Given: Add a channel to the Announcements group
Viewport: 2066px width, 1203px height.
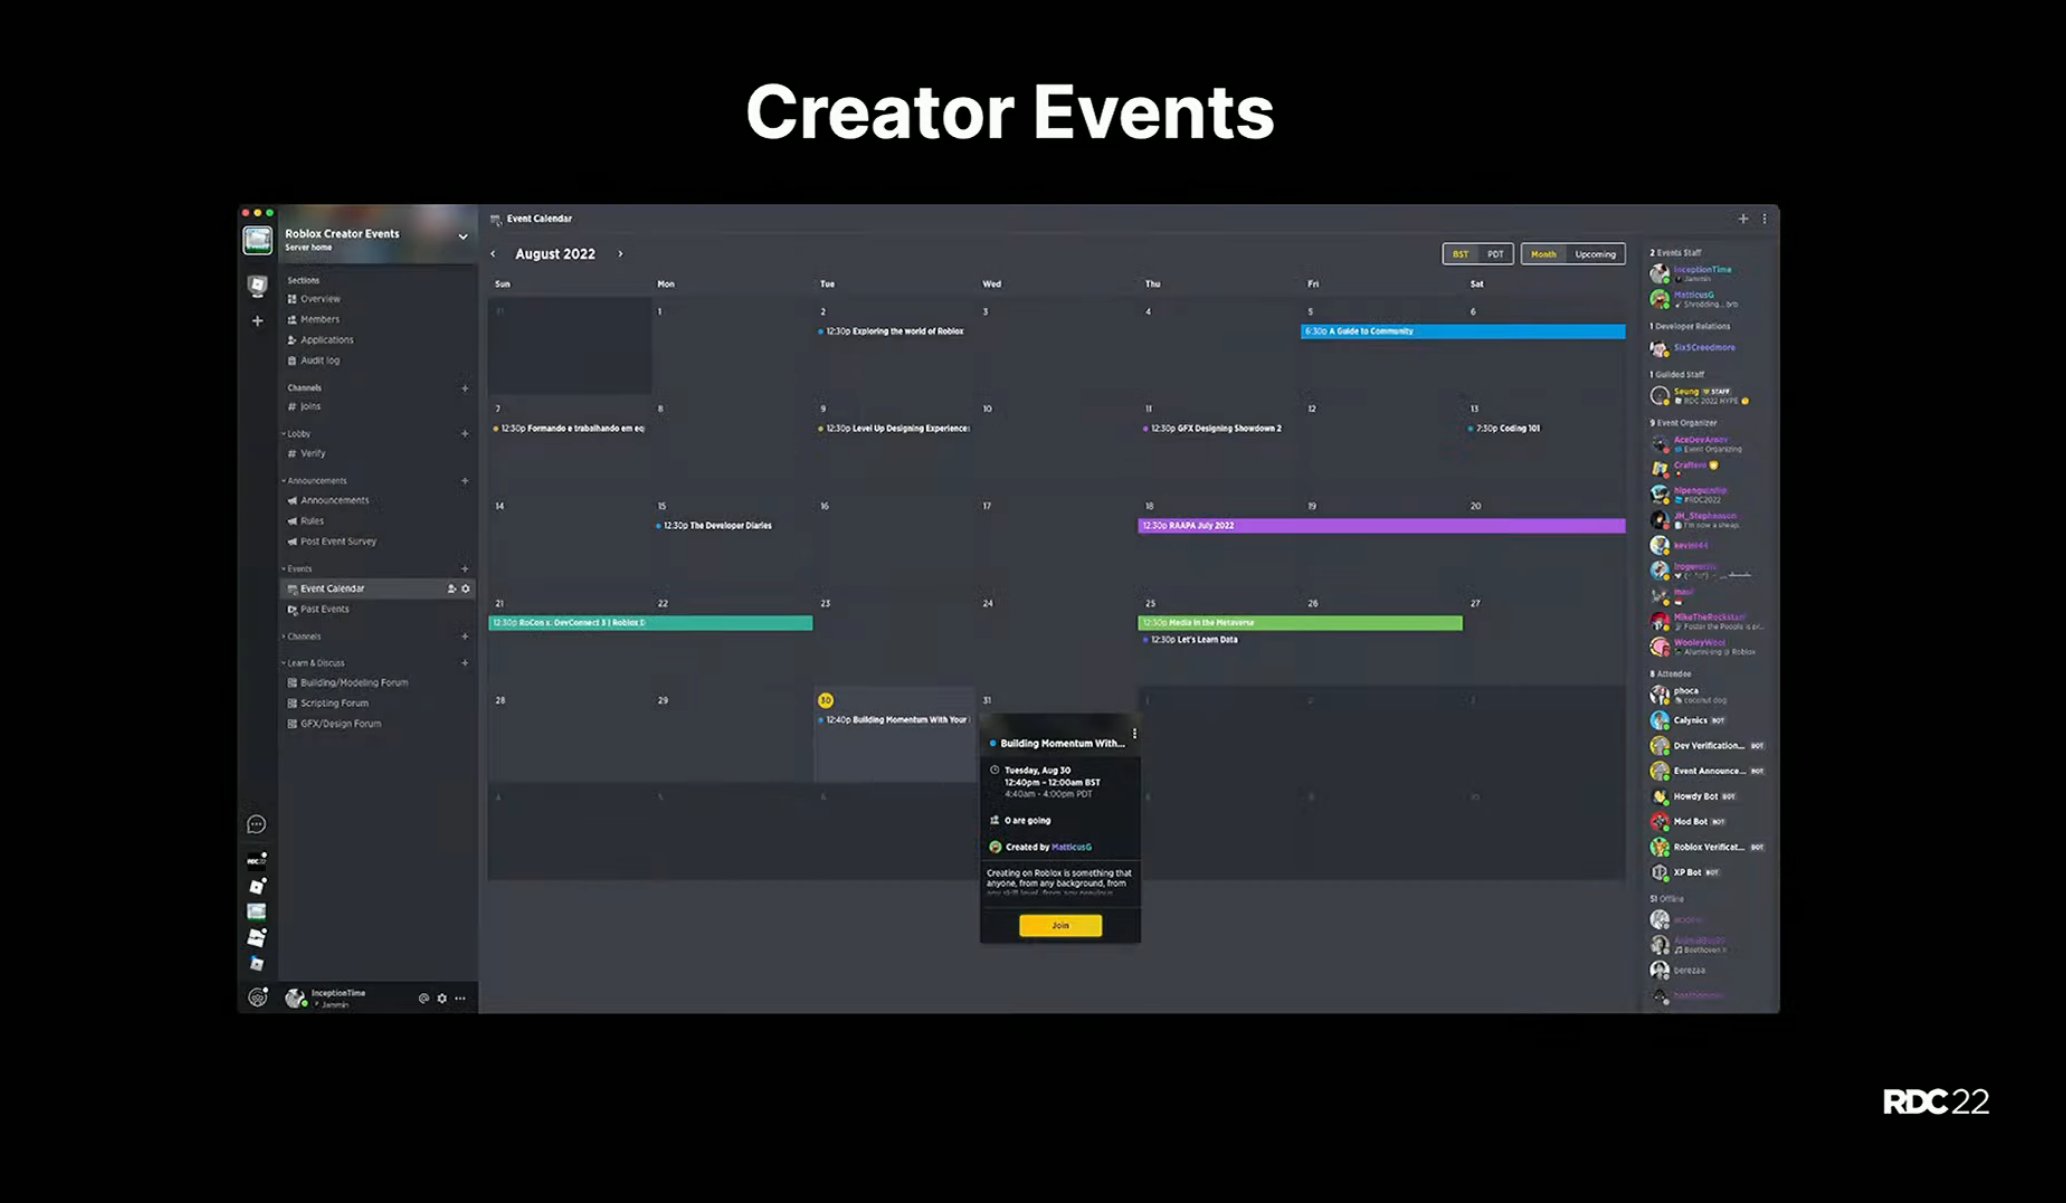Looking at the screenshot, I should point(465,481).
